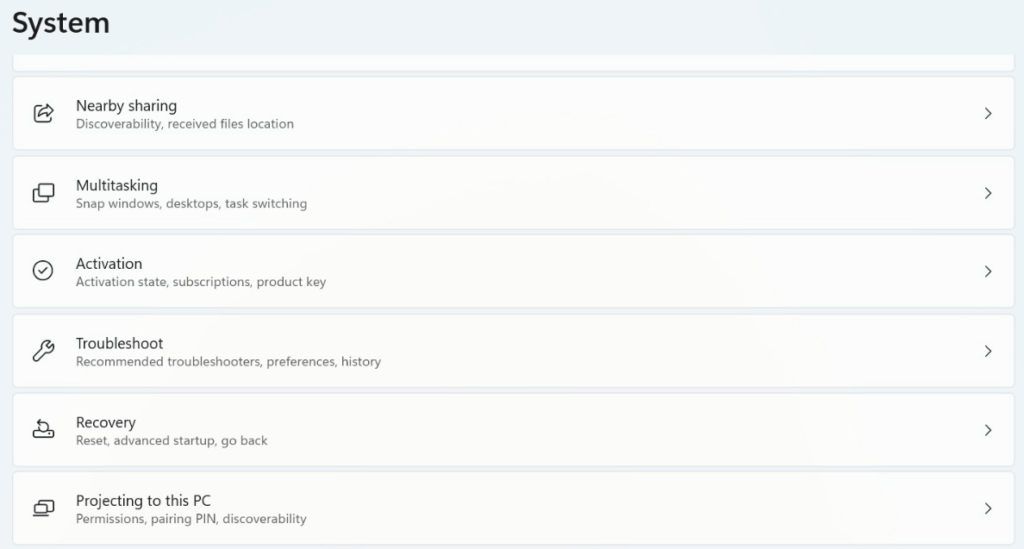Click the Recovery row's right chevron

pos(988,430)
